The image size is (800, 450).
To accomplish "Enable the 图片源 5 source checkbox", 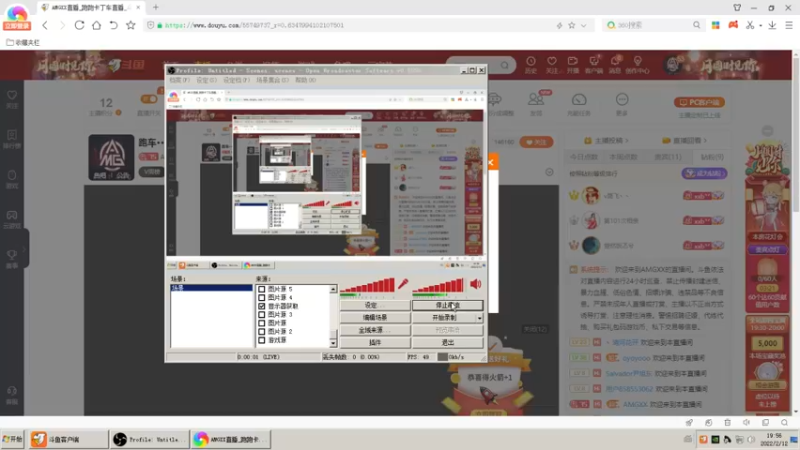I will click(262, 289).
